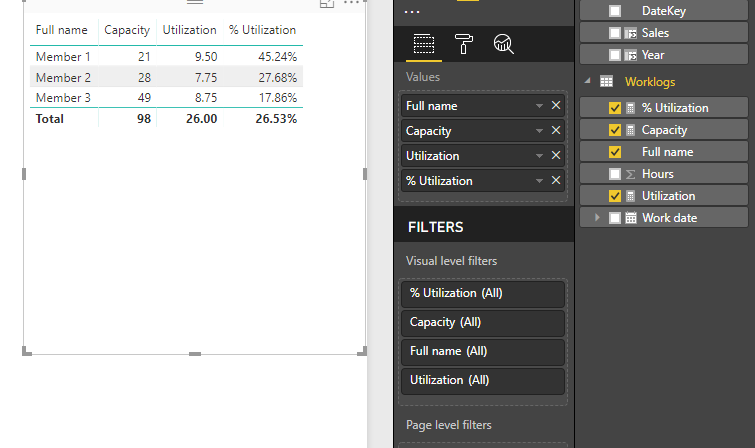
Task: Expand the Work date hierarchy
Action: [597, 218]
